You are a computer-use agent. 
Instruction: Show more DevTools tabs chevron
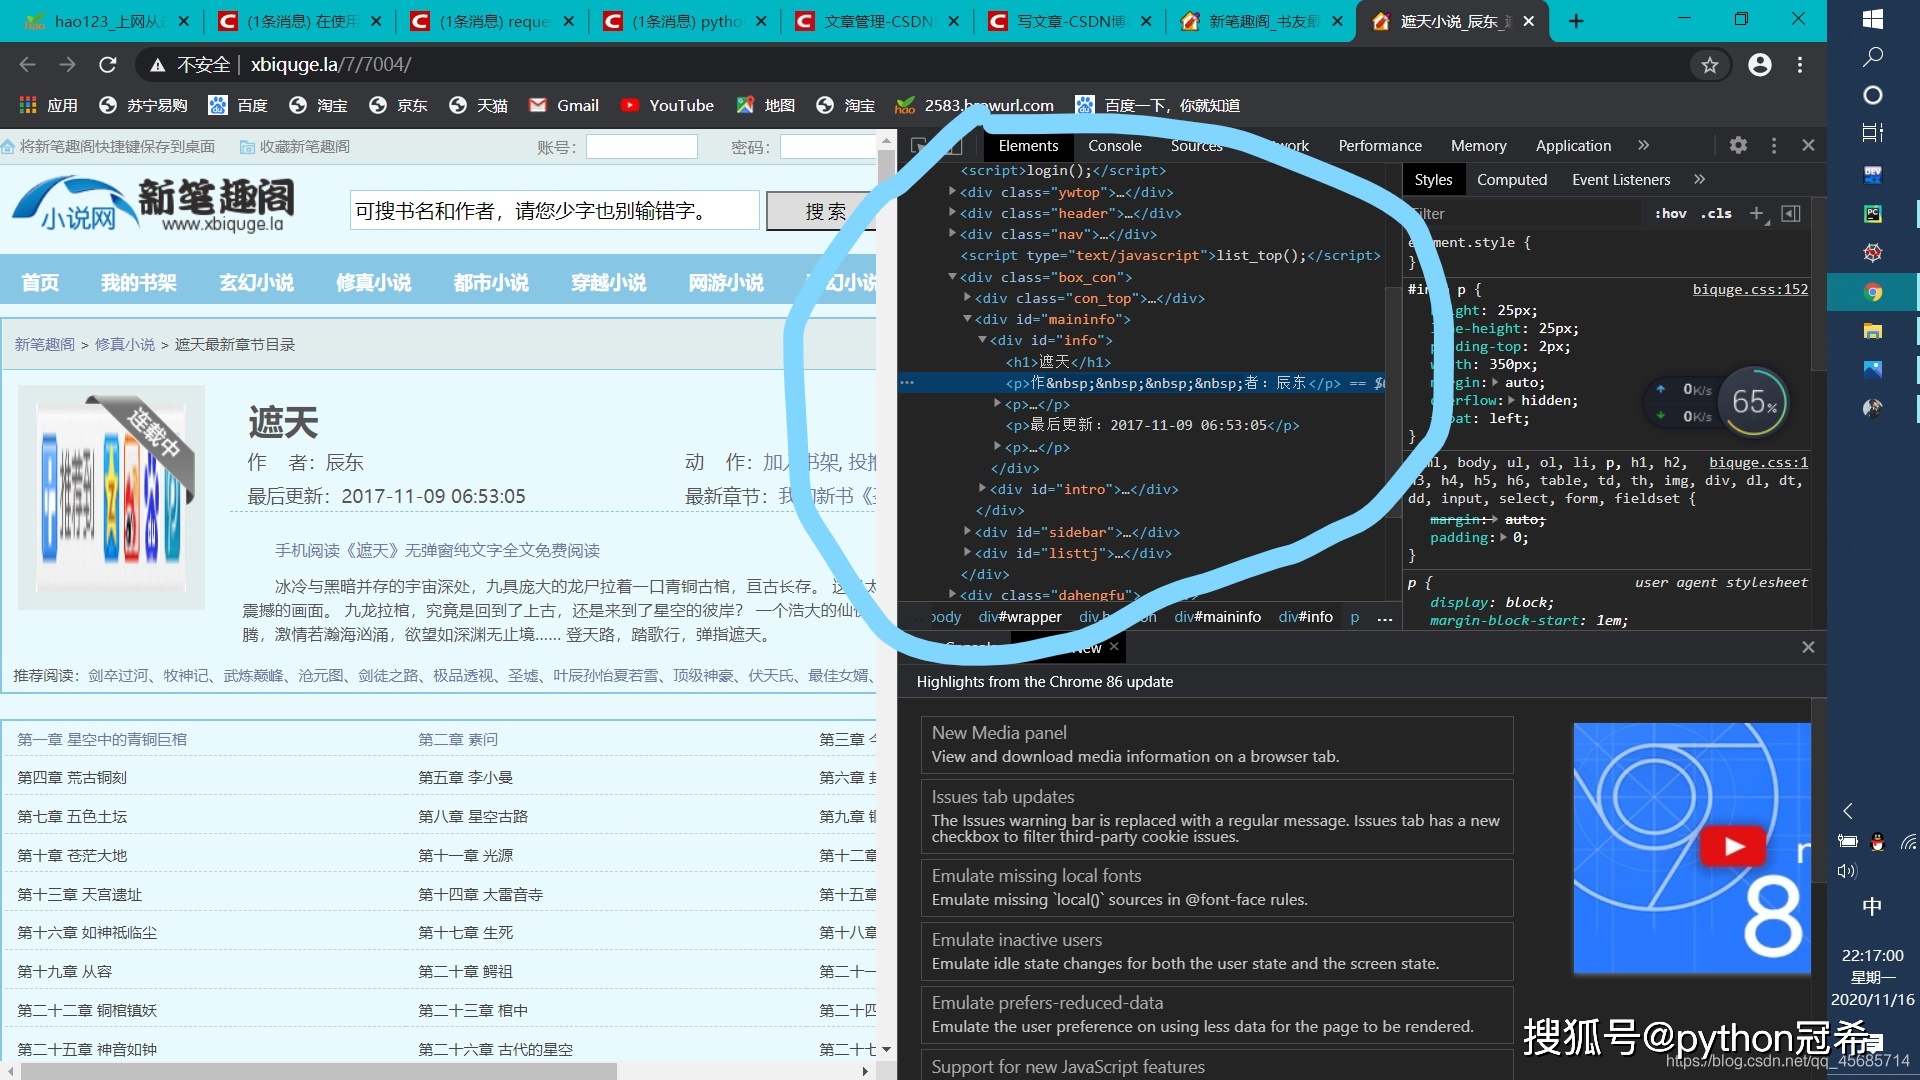1643,145
